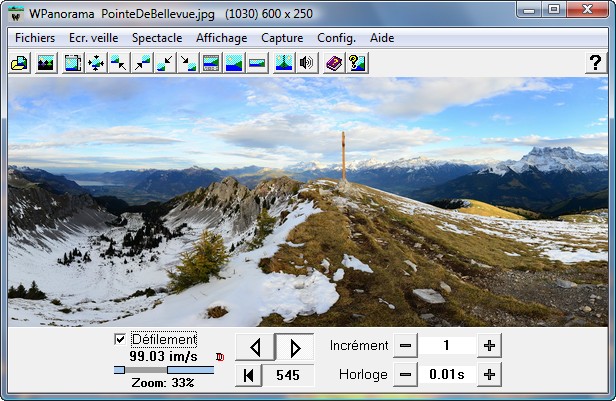Open the Affichage menu

pyautogui.click(x=221, y=38)
